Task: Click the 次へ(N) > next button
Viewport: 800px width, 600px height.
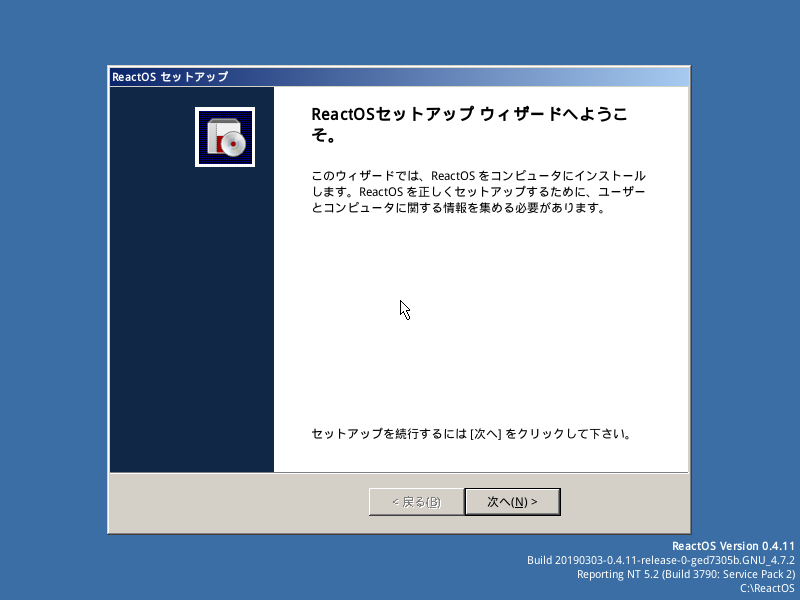Action: (513, 502)
